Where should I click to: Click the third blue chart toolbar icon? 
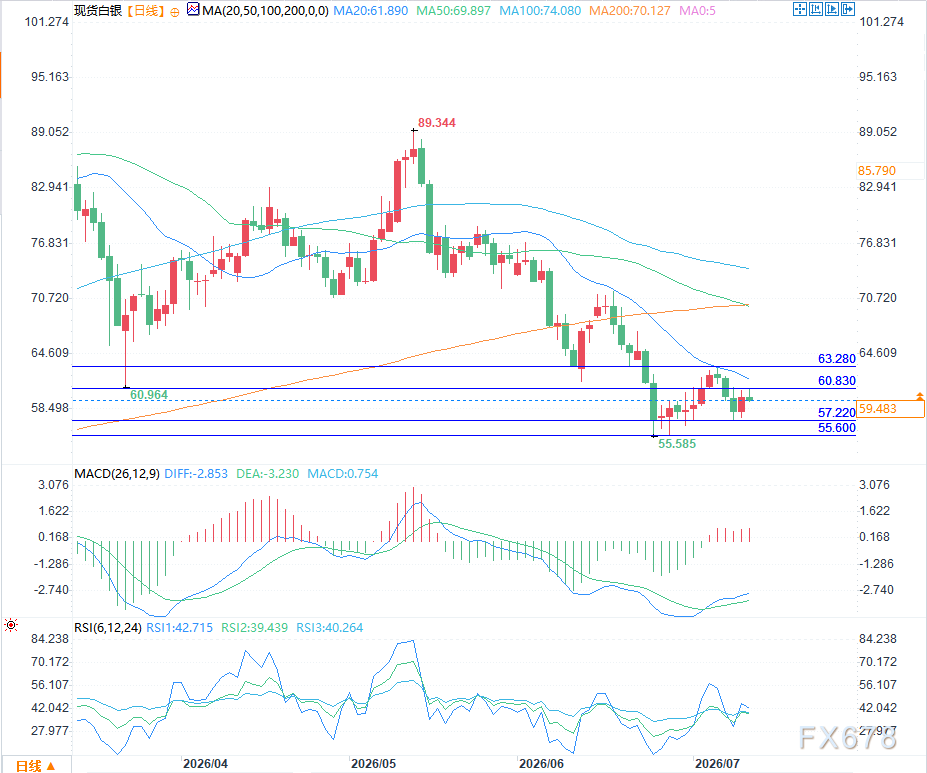(x=831, y=9)
